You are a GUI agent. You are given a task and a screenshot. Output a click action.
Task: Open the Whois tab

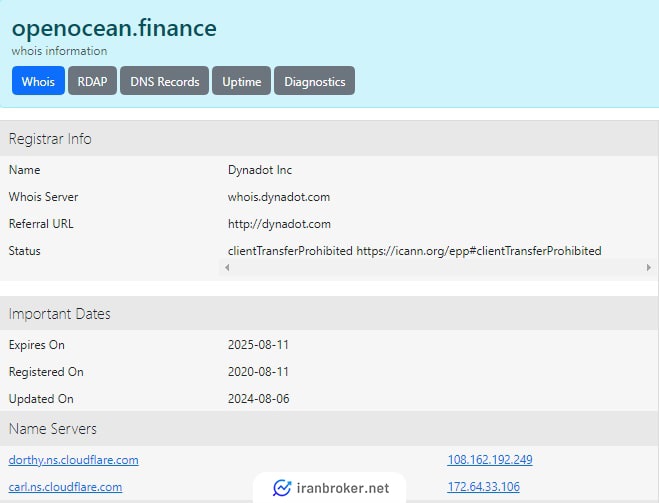click(38, 81)
